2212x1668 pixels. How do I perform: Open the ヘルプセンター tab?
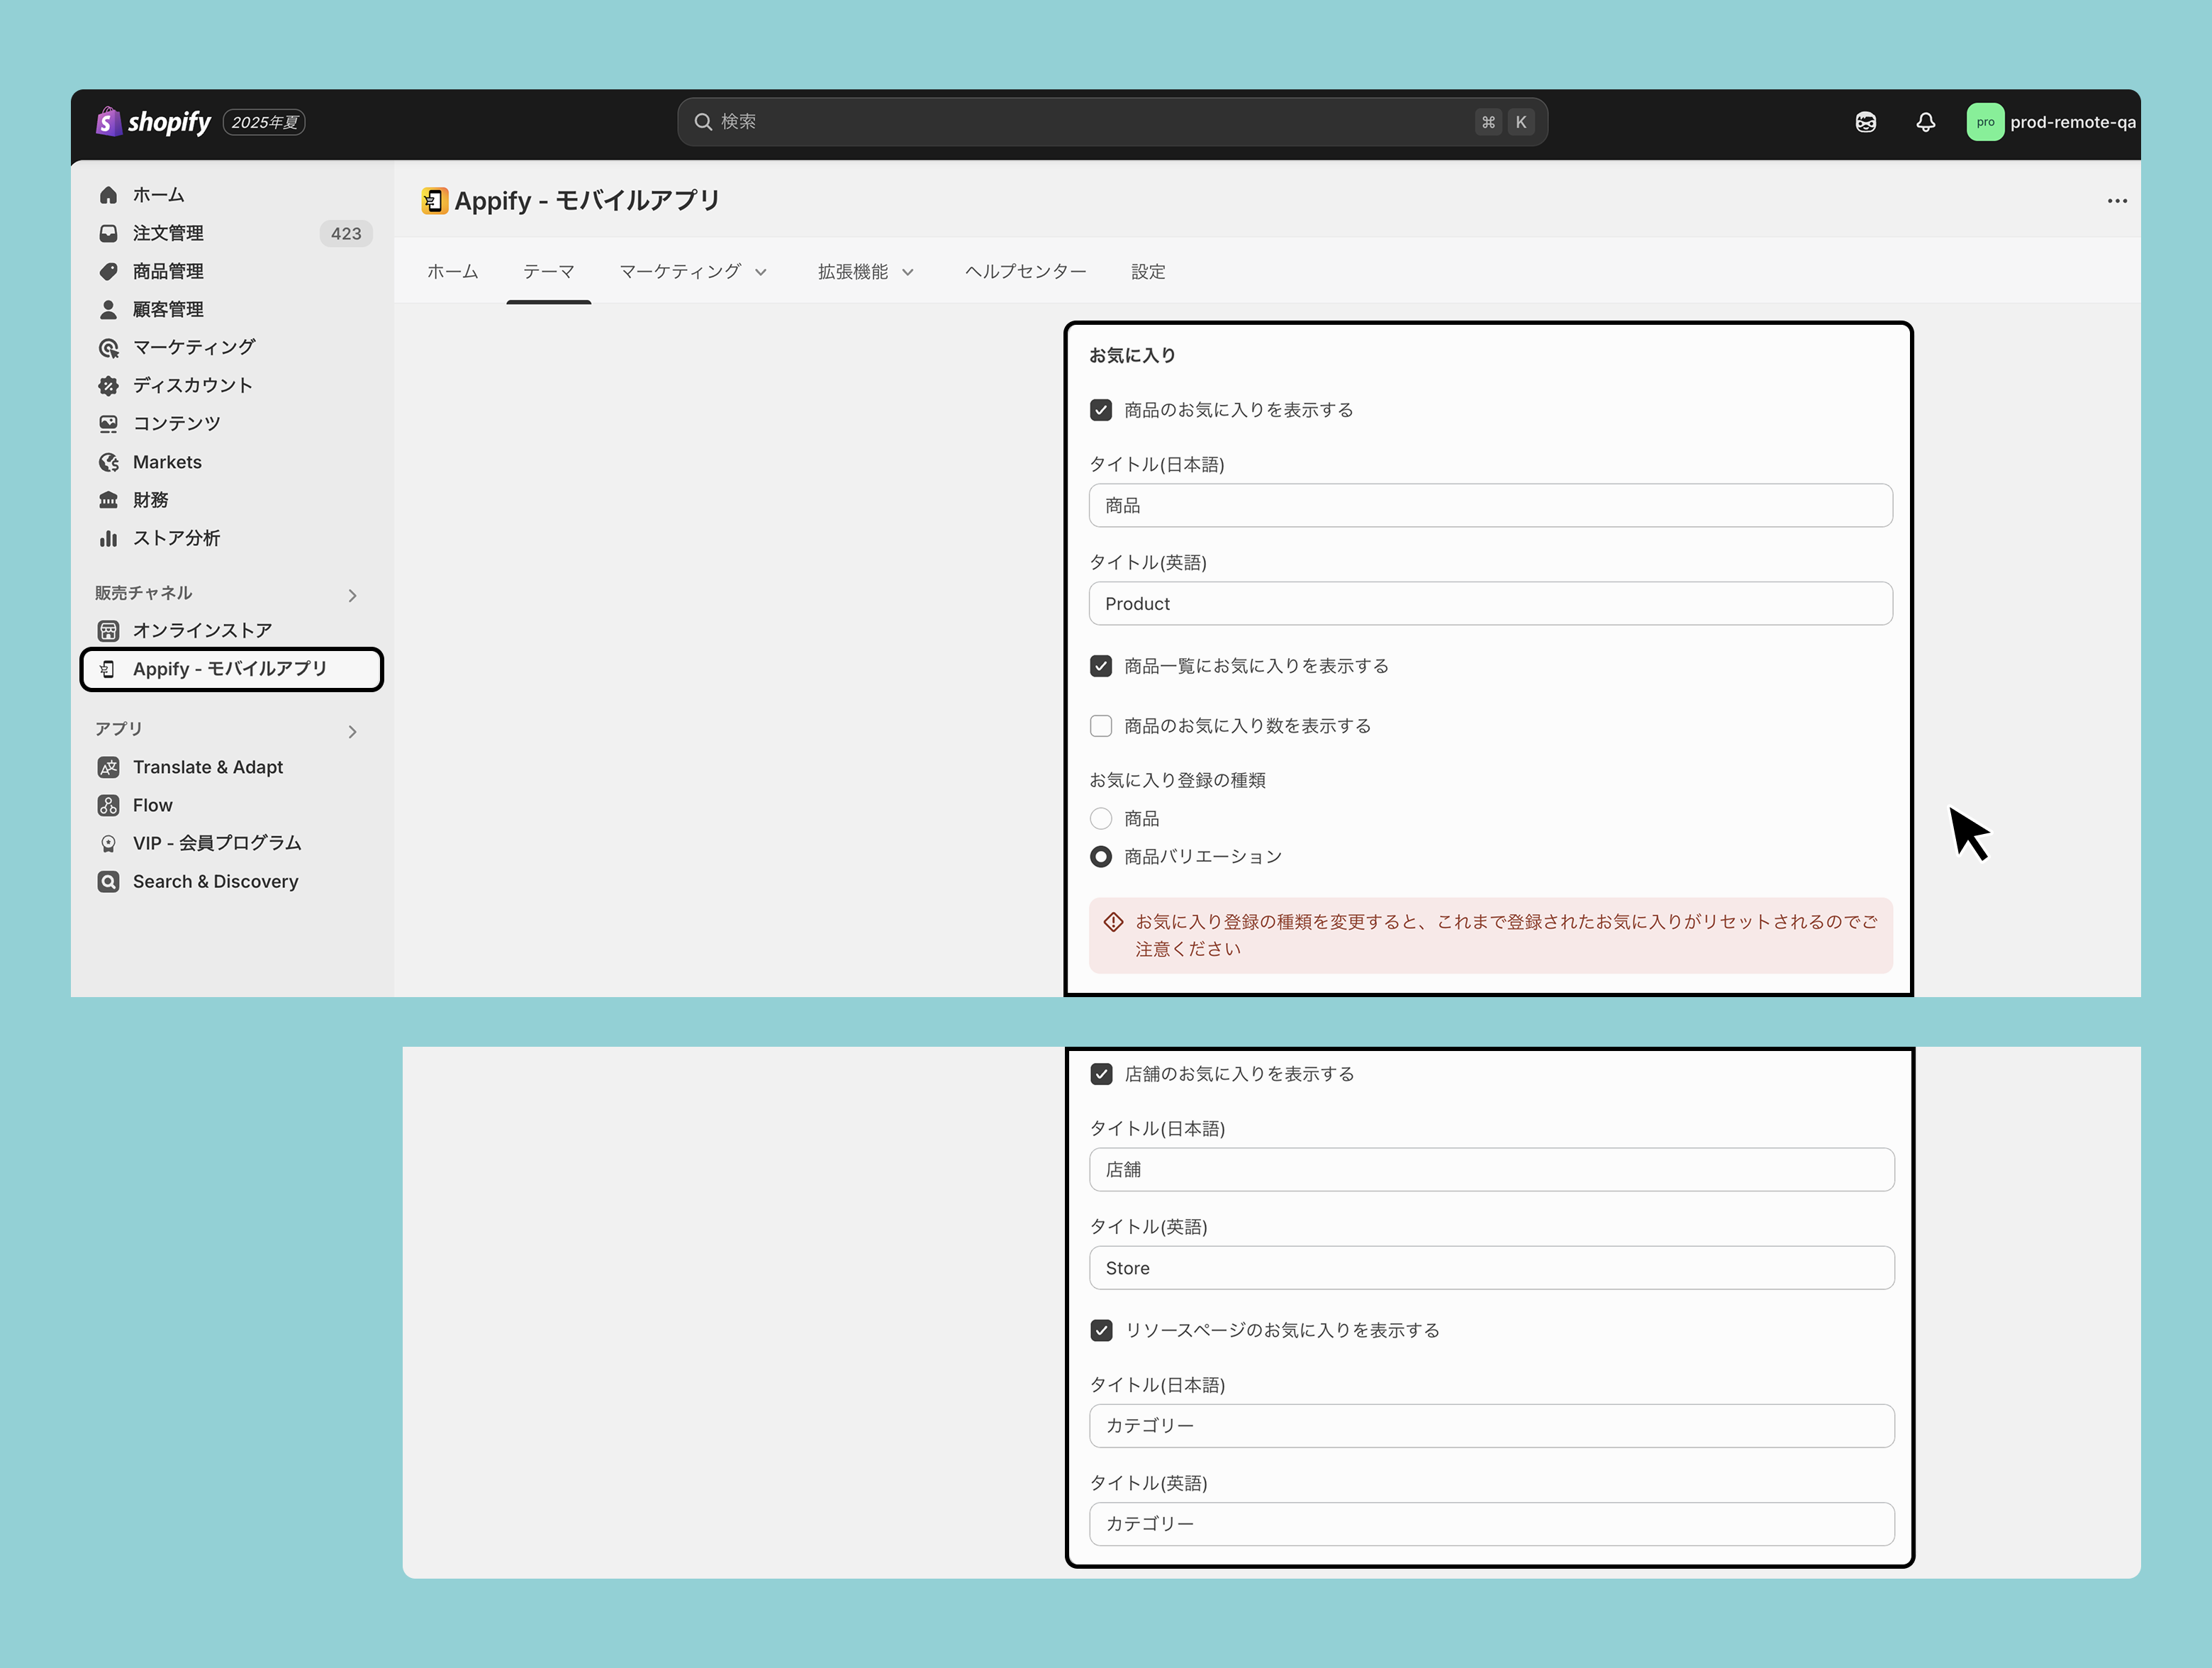tap(1025, 272)
